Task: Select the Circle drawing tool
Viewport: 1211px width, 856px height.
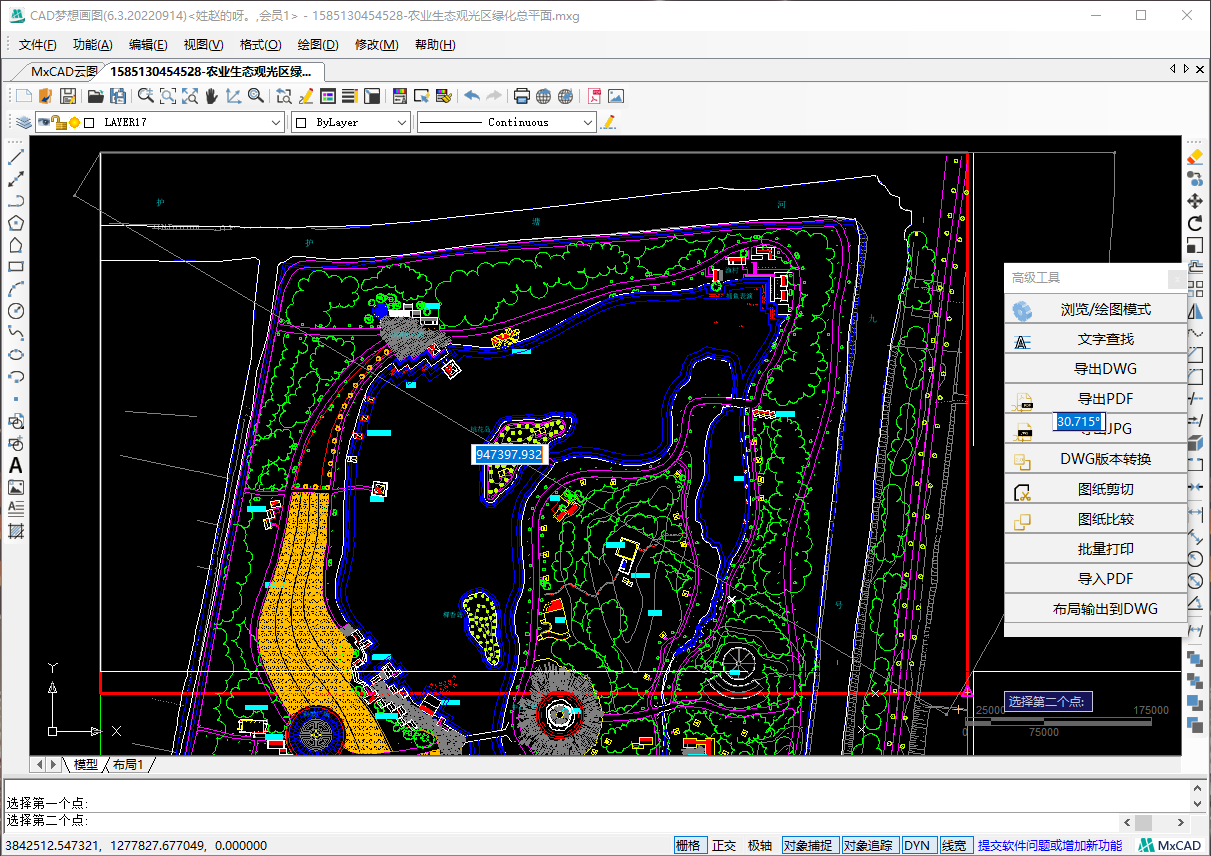Action: click(x=16, y=311)
